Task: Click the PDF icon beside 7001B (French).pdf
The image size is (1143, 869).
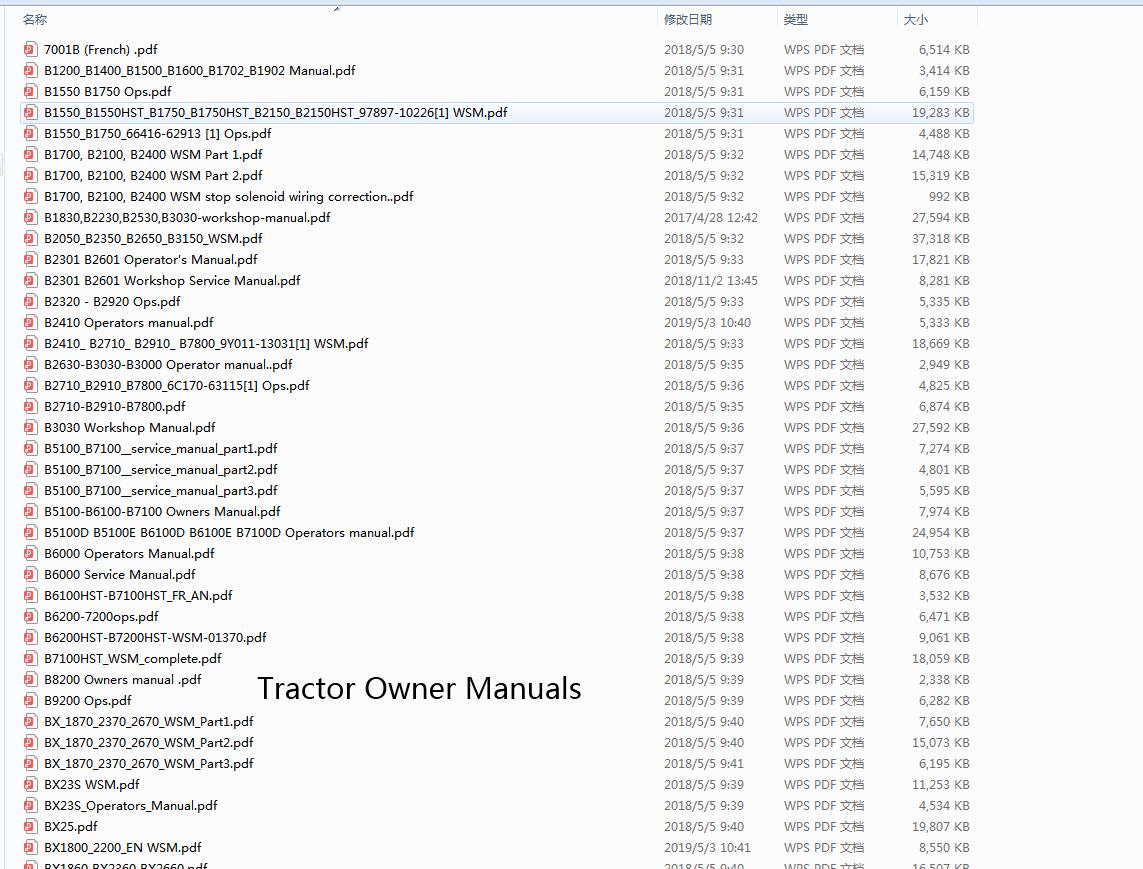Action: tap(29, 49)
